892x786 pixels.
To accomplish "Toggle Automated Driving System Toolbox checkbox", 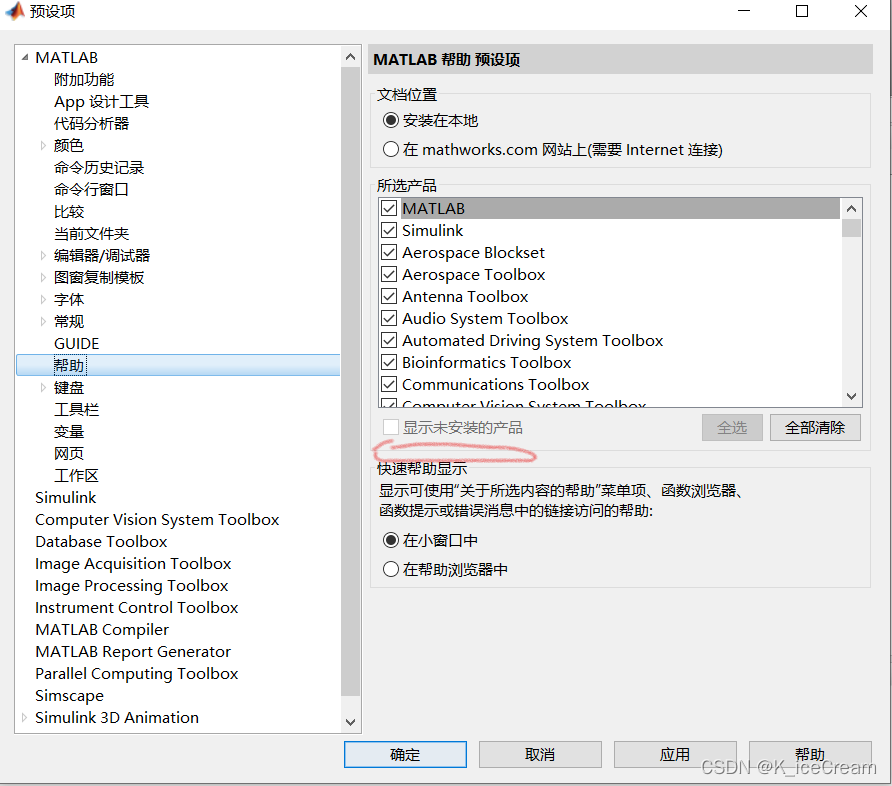I will (389, 341).
